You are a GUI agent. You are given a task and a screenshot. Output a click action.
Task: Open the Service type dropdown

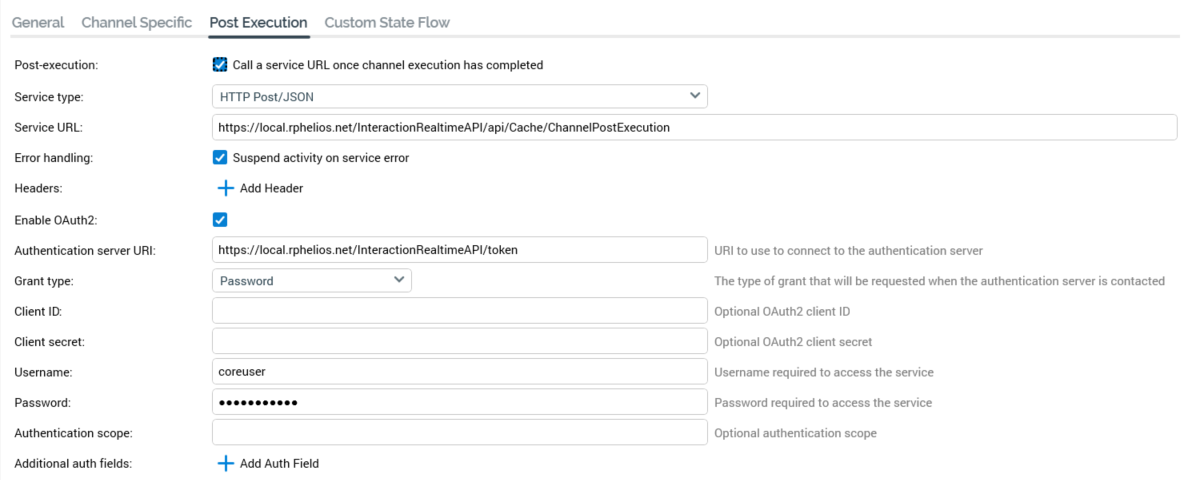point(459,96)
